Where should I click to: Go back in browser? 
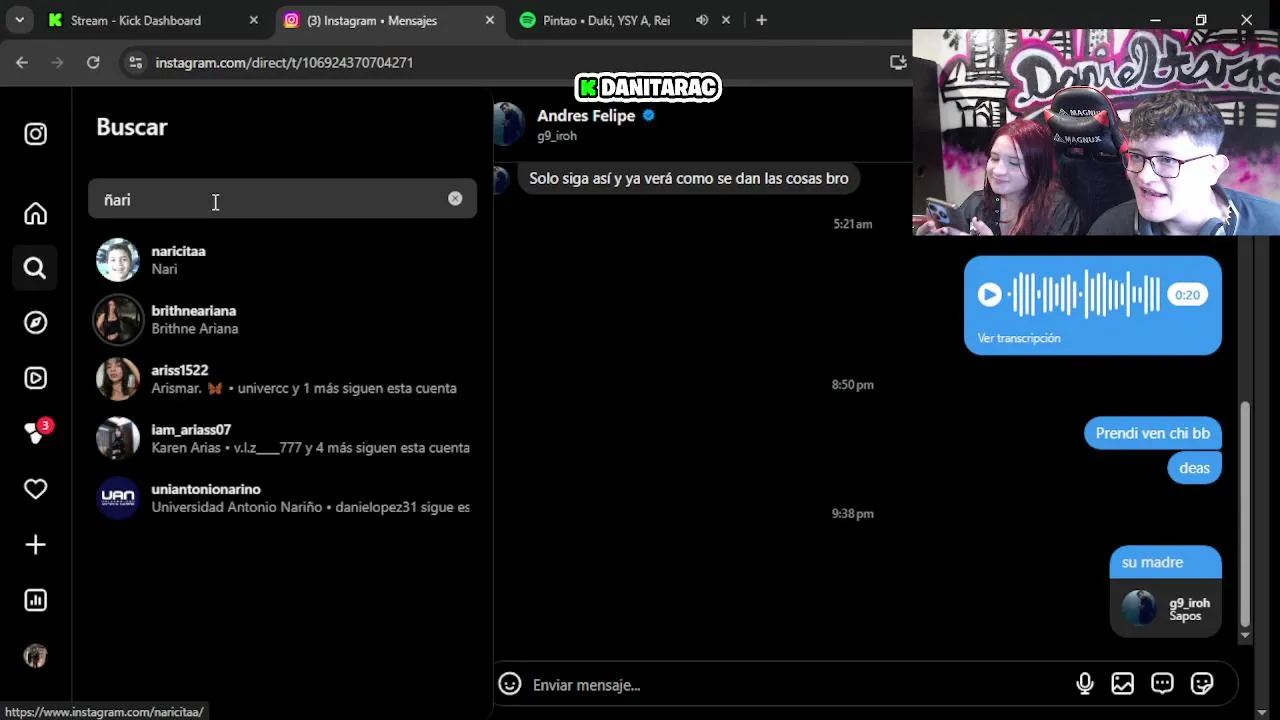(x=22, y=62)
